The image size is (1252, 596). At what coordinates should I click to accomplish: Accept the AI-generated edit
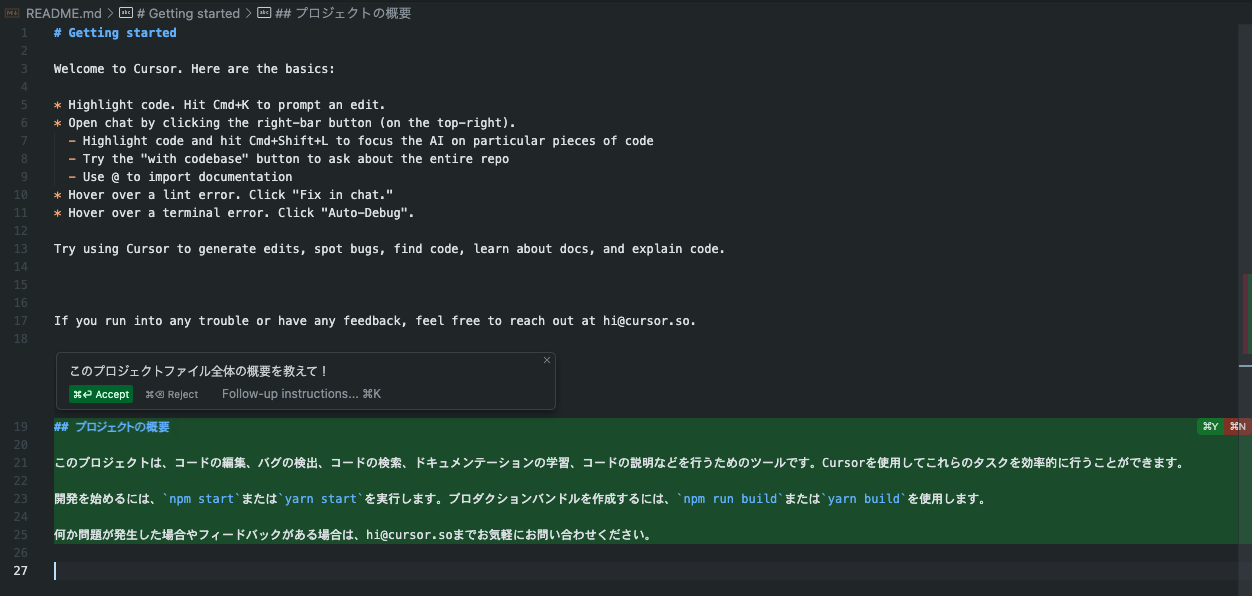coord(101,394)
